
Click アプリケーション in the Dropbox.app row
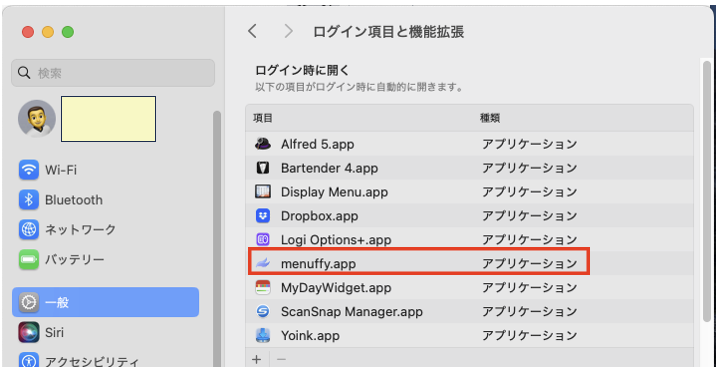pos(530,216)
